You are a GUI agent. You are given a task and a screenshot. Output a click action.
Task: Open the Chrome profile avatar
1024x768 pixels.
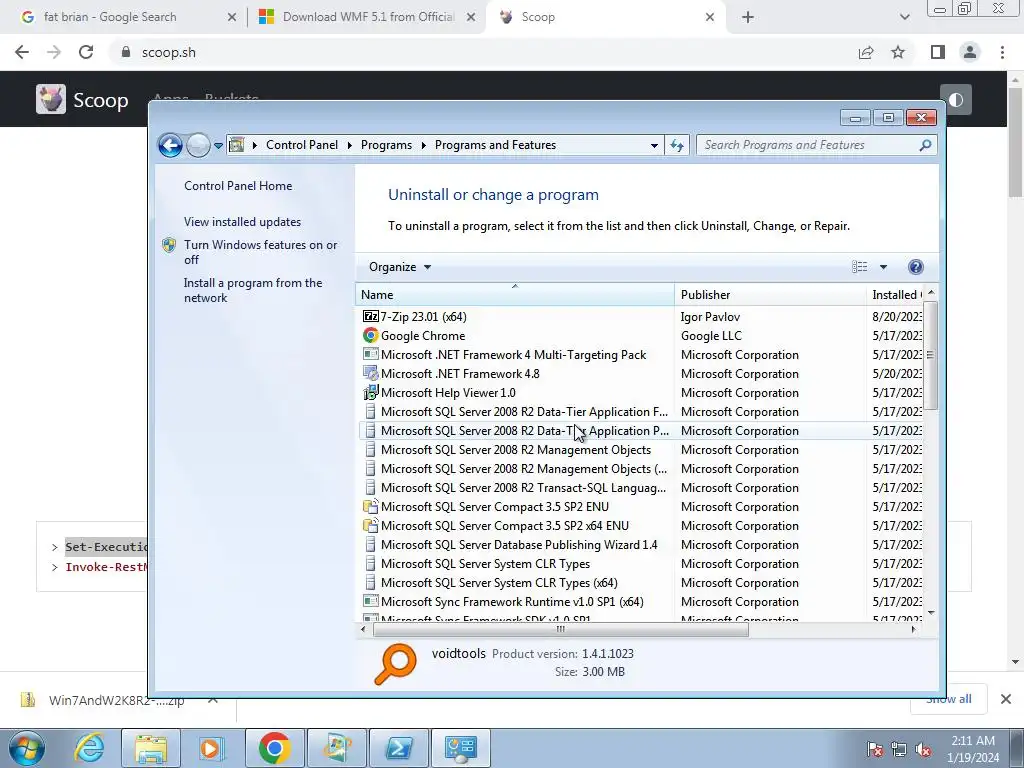[970, 52]
